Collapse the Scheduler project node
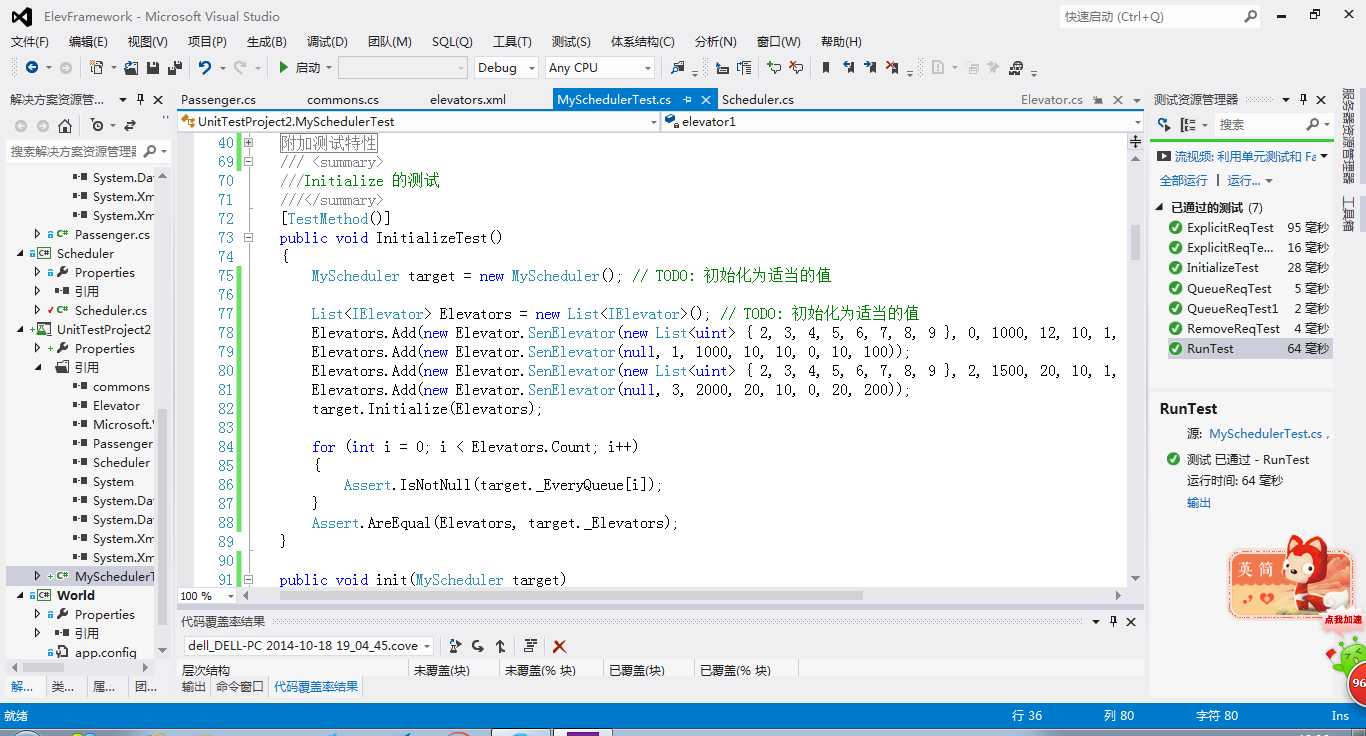The height and width of the screenshot is (736, 1366). pos(19,253)
